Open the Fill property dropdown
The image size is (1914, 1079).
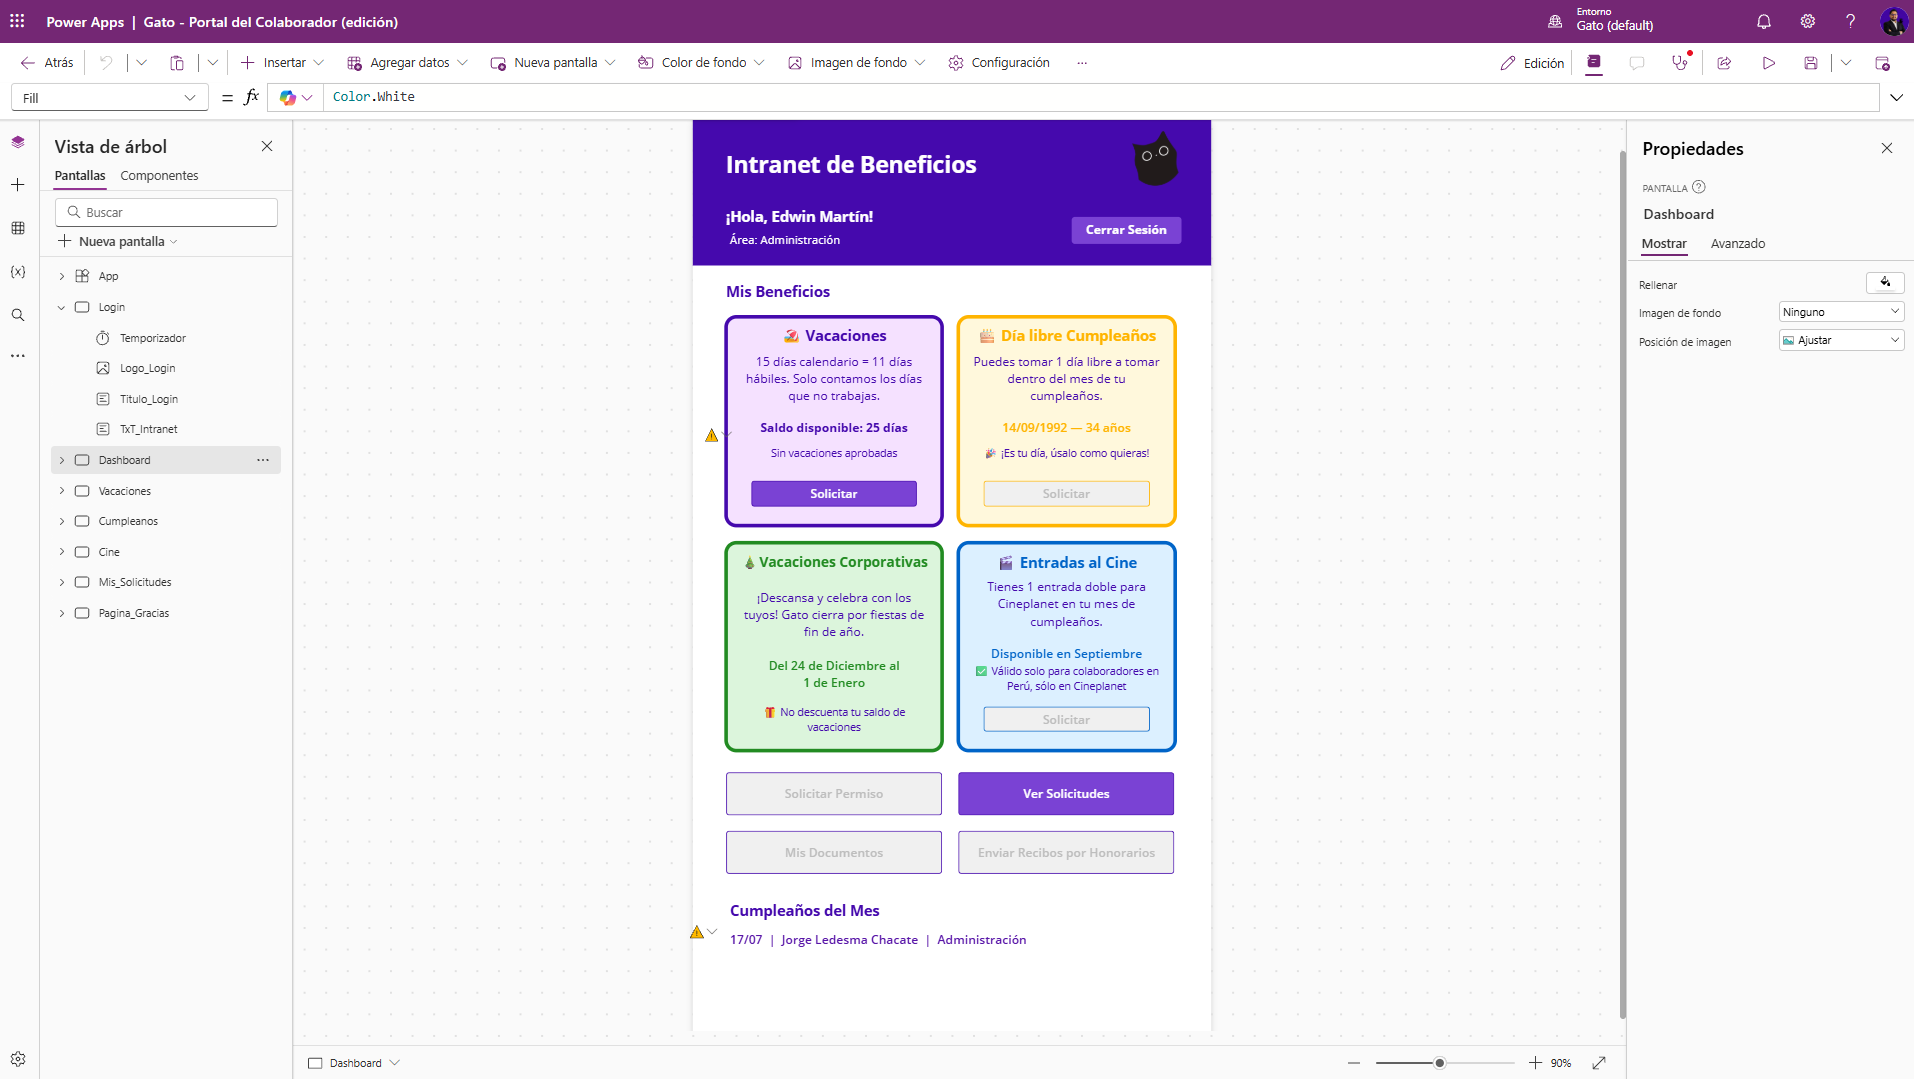point(109,97)
